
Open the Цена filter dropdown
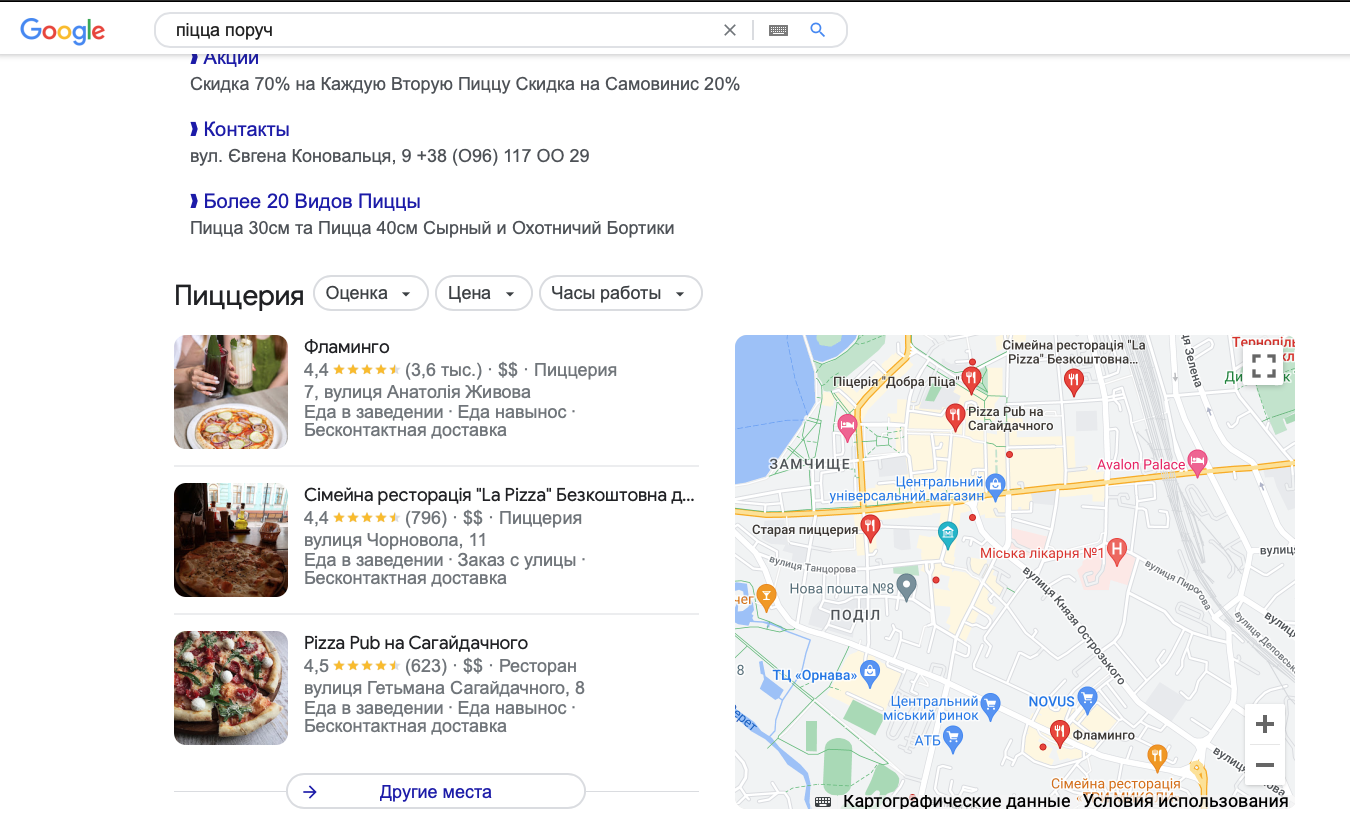click(483, 293)
